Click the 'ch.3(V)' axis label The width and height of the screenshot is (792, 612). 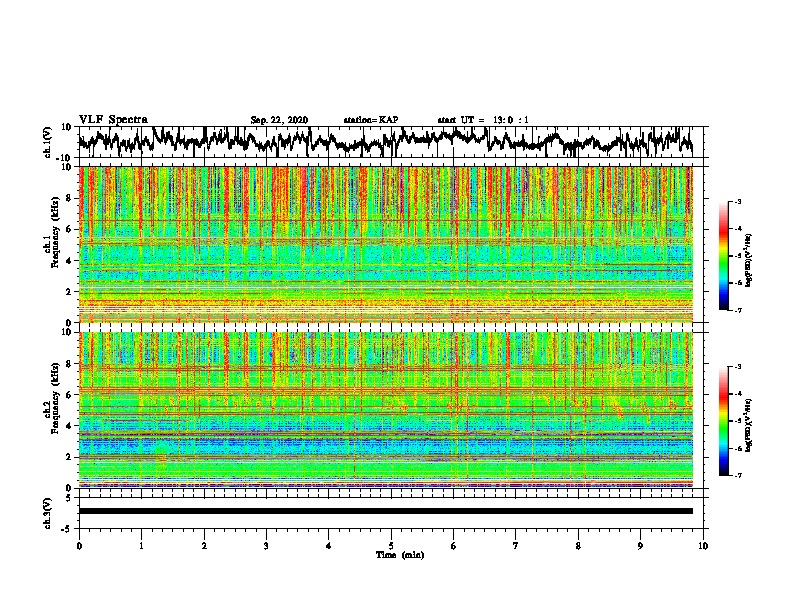[48, 513]
